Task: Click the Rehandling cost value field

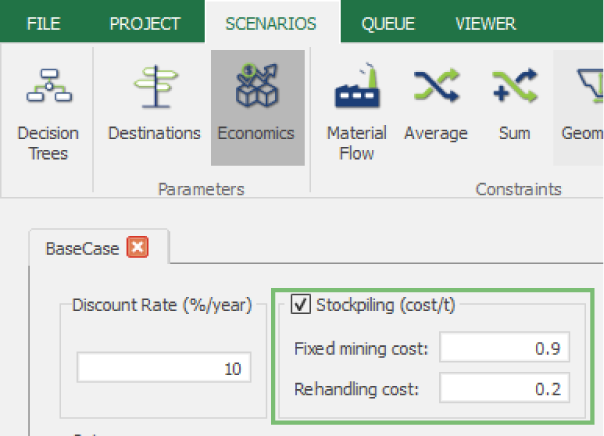Action: [504, 389]
